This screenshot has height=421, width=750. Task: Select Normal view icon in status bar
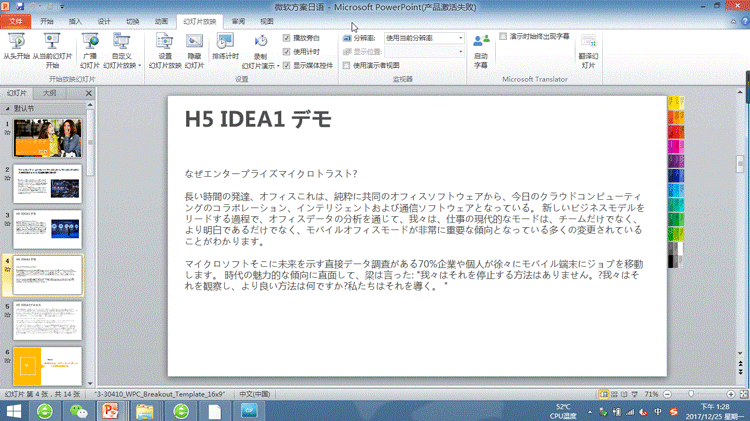point(604,394)
